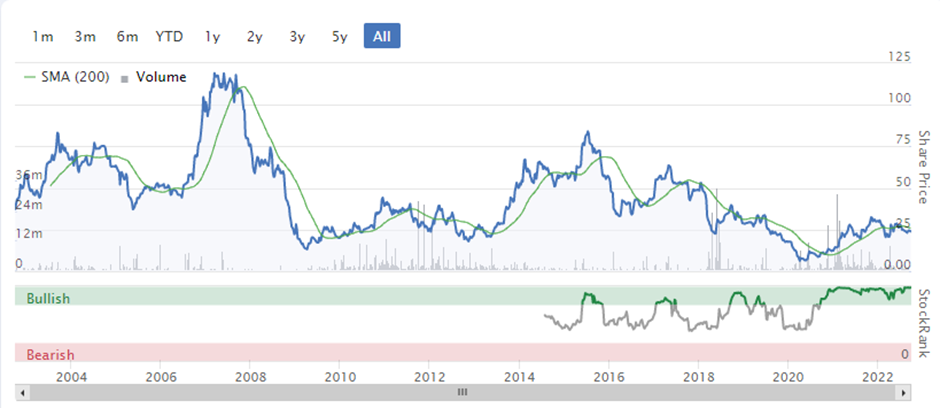Select the 5y time range
940x408 pixels.
[339, 37]
